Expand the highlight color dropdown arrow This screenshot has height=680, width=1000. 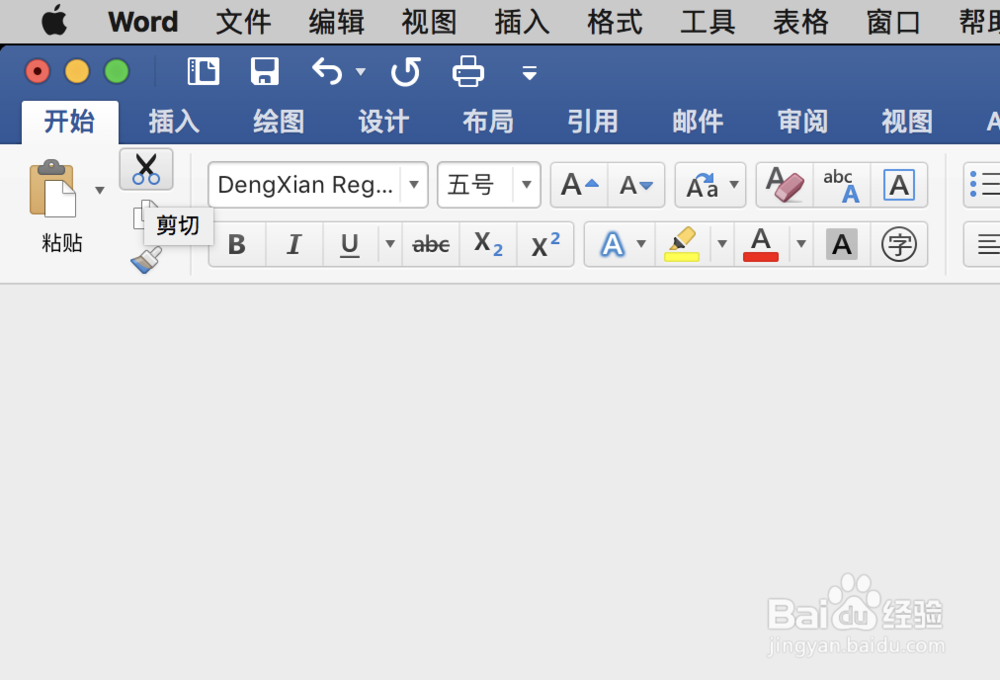pos(722,244)
